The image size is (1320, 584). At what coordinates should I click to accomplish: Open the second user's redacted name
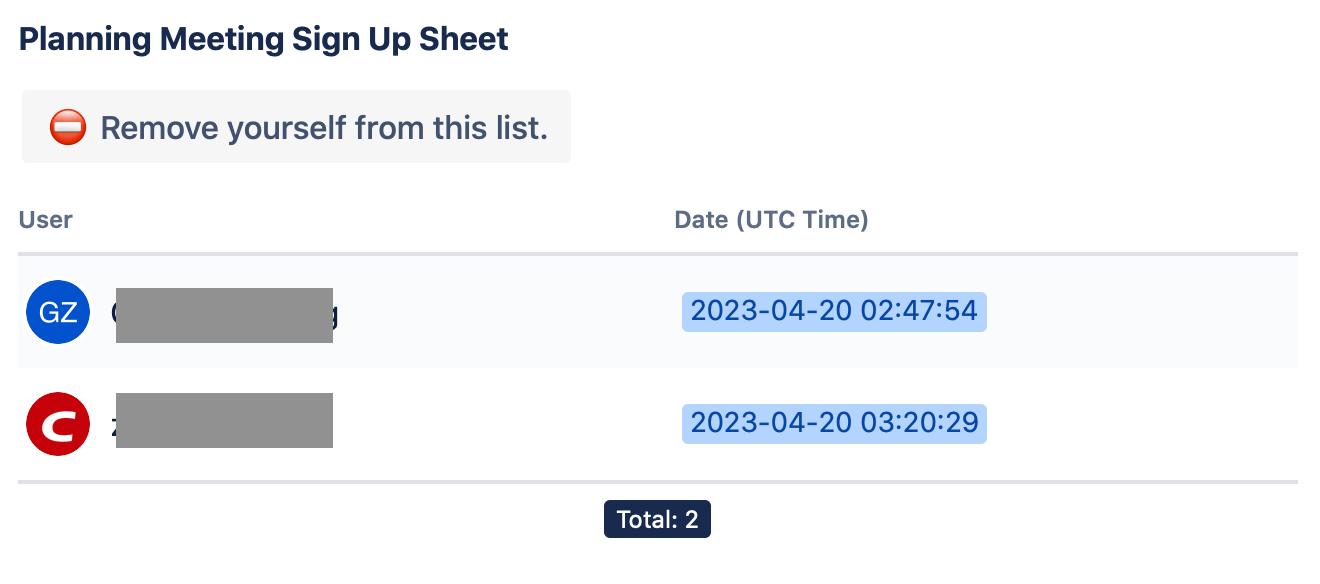(224, 420)
